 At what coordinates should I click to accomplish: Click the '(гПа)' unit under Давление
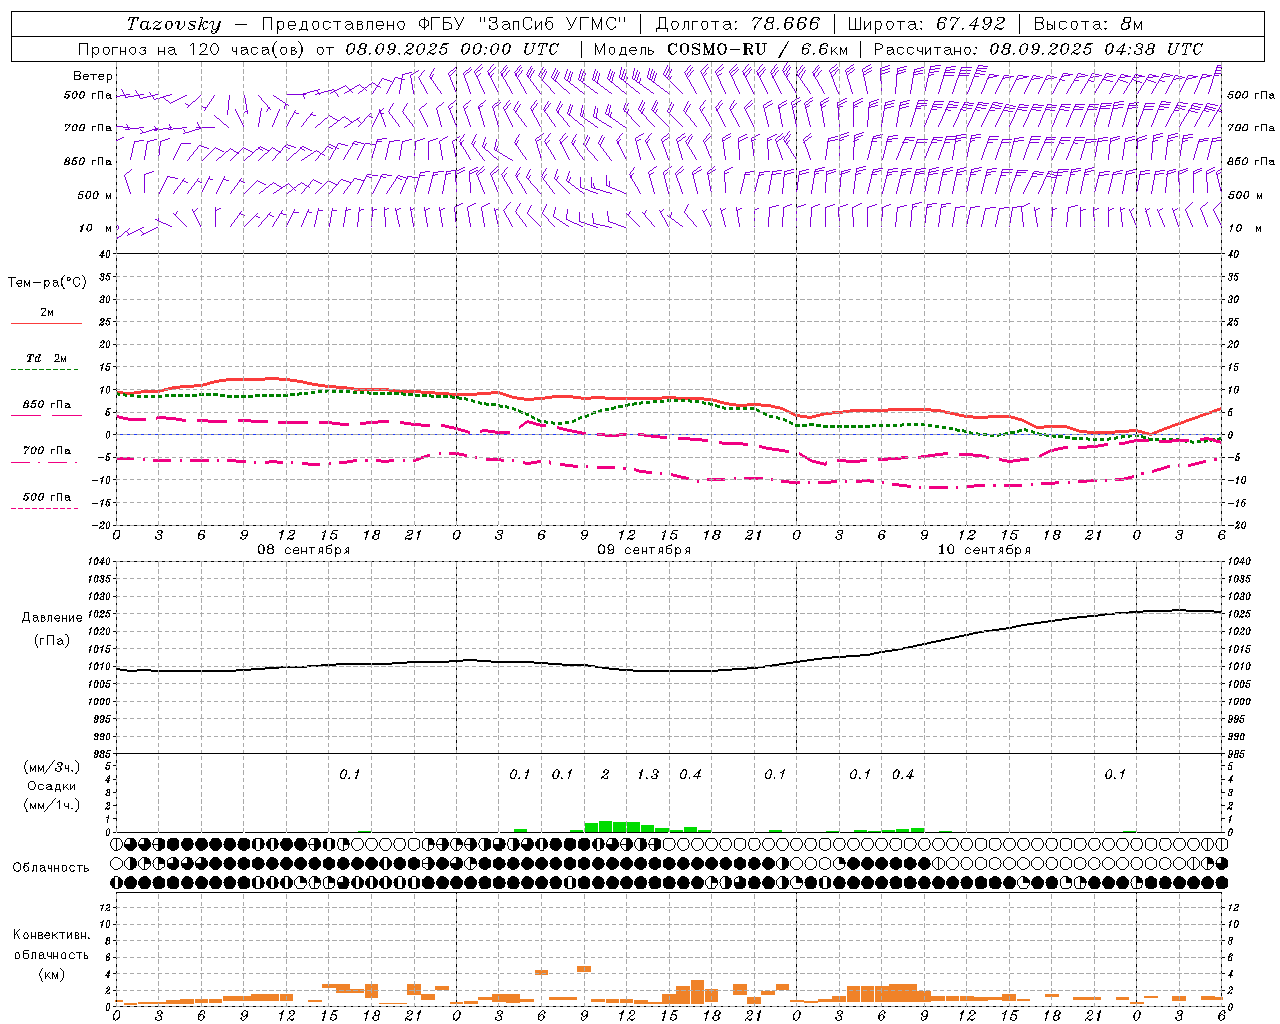point(52,640)
